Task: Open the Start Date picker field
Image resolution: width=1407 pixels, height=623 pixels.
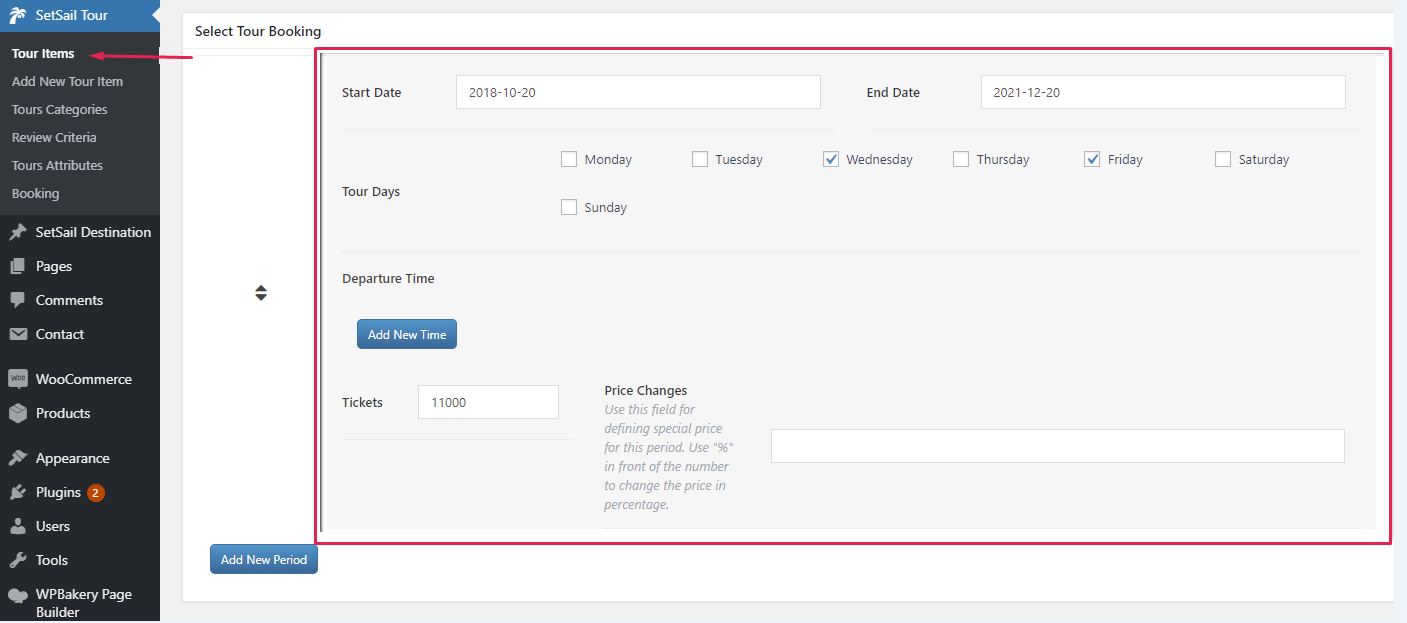Action: pos(637,92)
